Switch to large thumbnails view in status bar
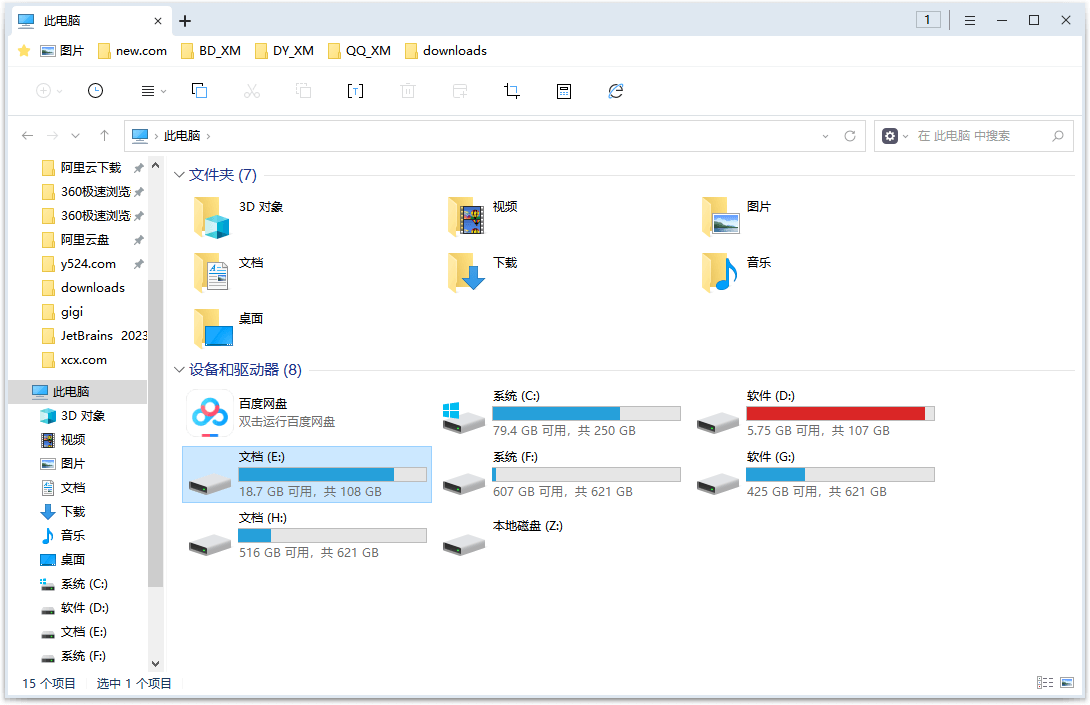The image size is (1090, 705). pos(1067,683)
